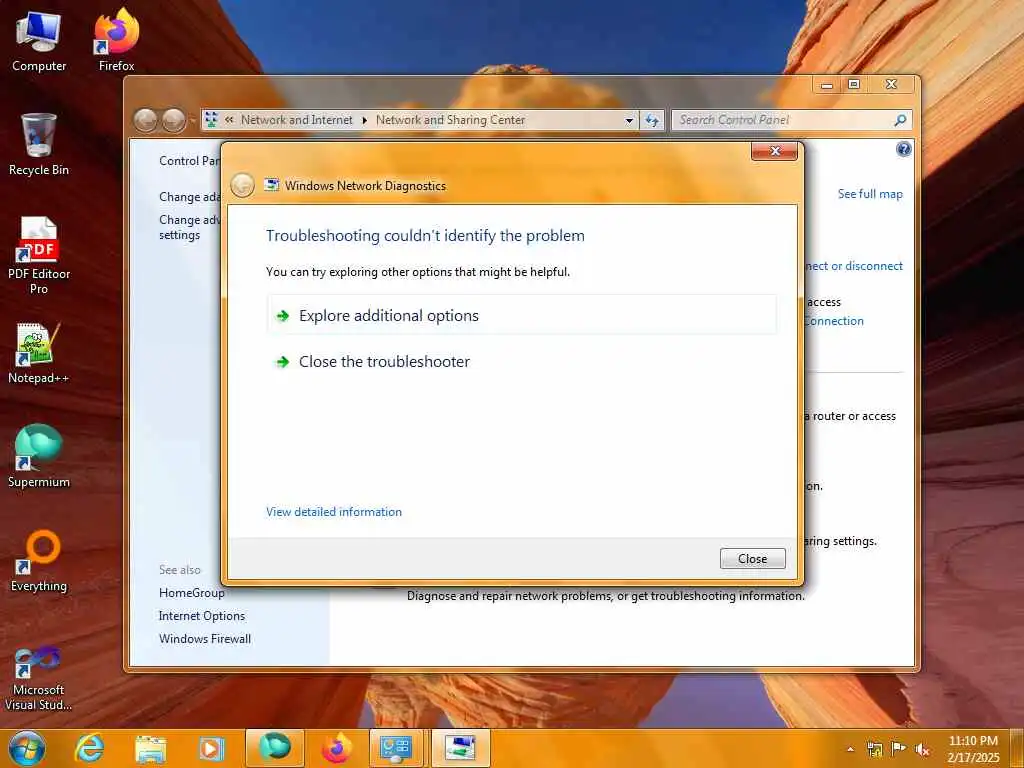Select the Everything desktop shortcut

pos(39,560)
